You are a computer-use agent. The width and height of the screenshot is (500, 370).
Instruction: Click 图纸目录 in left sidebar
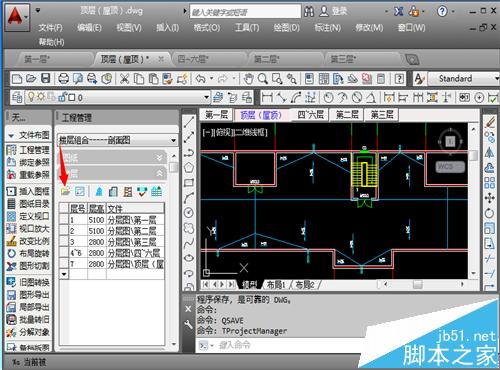[x=28, y=203]
